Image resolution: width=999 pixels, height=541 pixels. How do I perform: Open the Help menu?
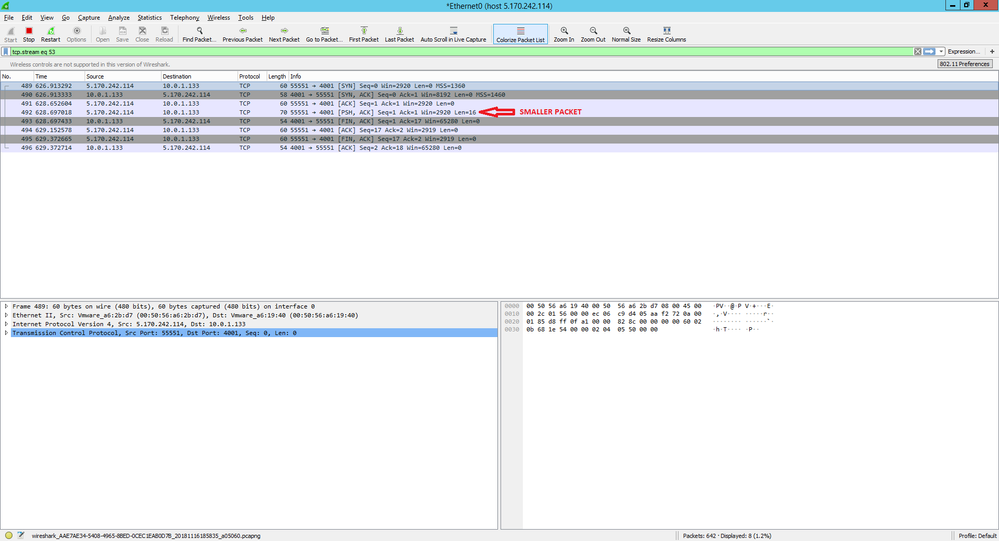pos(268,18)
